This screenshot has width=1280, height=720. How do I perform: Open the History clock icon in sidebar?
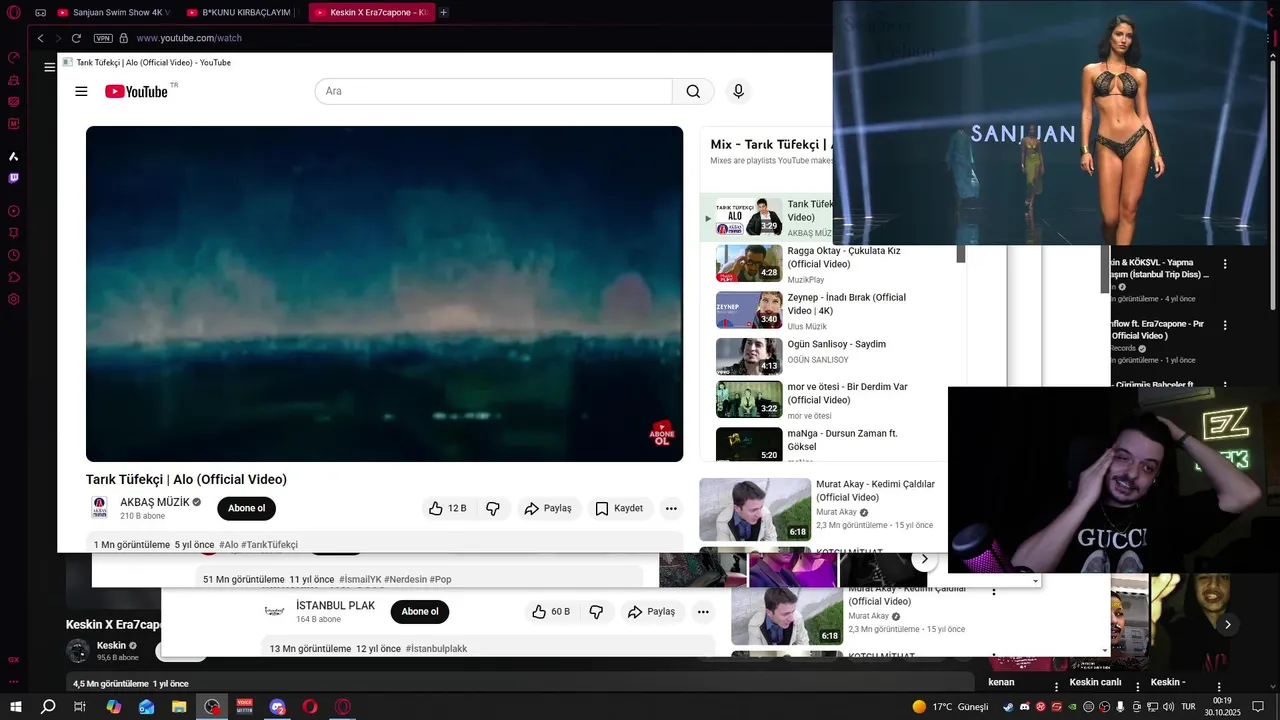[x=14, y=255]
